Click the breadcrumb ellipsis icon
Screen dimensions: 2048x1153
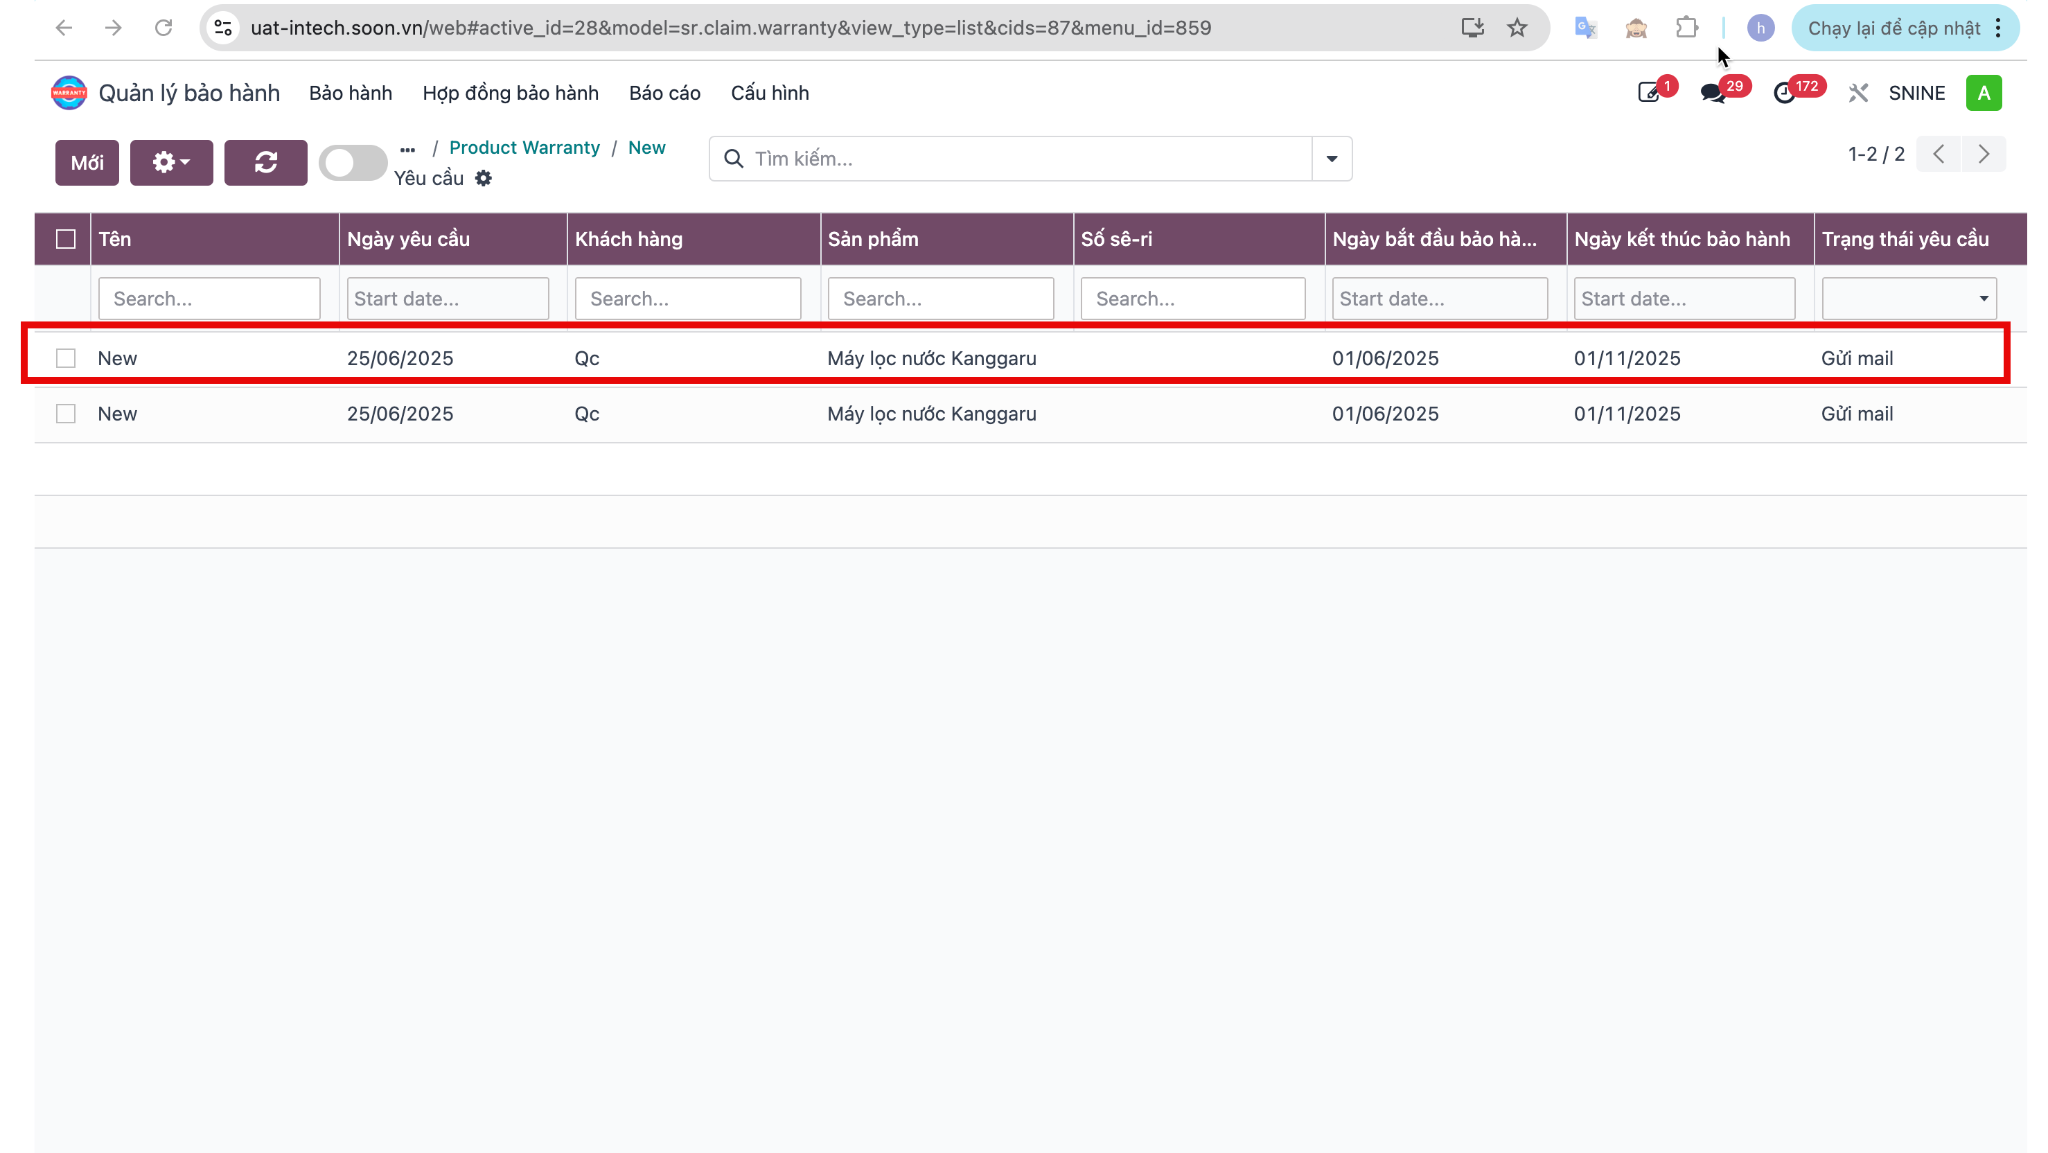pyautogui.click(x=407, y=149)
